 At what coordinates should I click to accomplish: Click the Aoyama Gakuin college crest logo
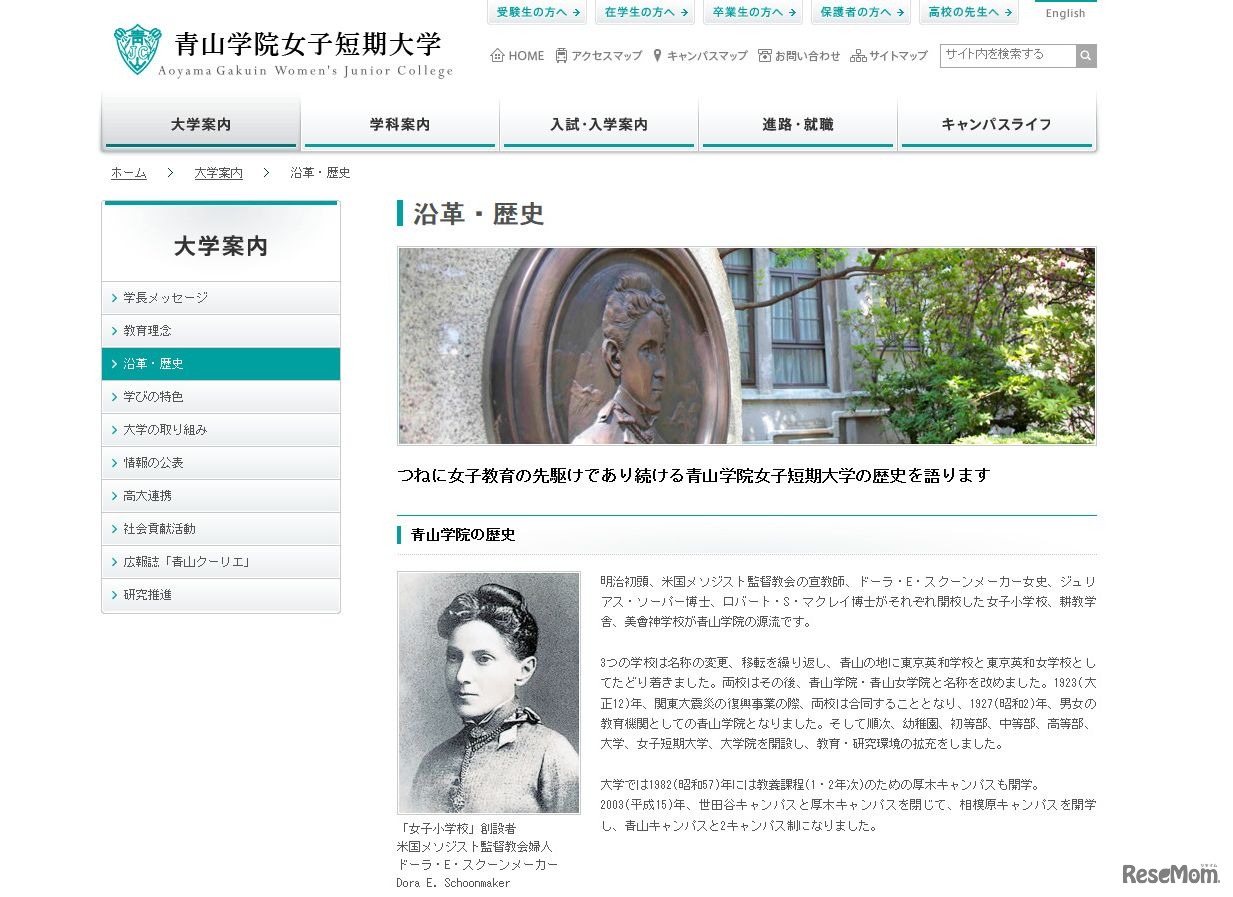pos(137,50)
